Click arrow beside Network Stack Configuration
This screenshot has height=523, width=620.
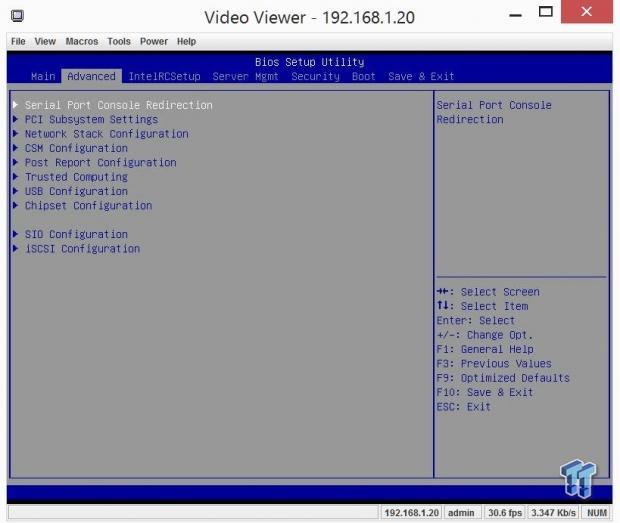pyautogui.click(x=15, y=134)
